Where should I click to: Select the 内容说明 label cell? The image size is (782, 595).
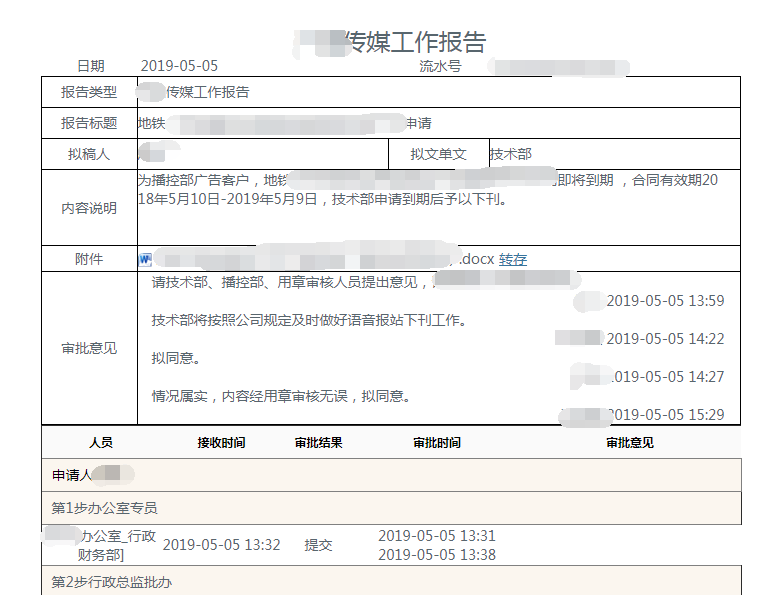point(89,208)
